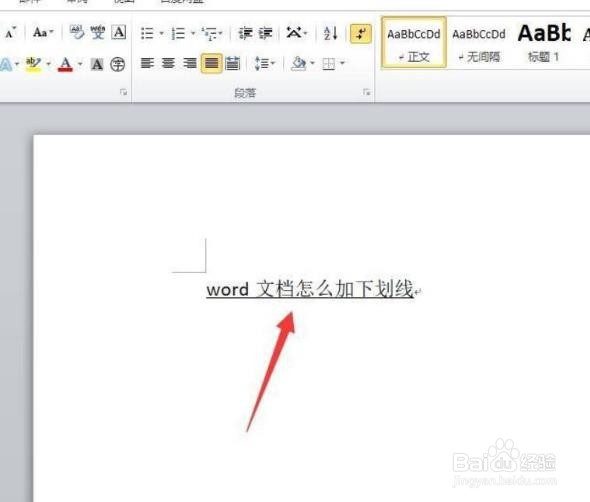The width and height of the screenshot is (590, 502).
Task: Select the 无间隔 style
Action: click(479, 43)
